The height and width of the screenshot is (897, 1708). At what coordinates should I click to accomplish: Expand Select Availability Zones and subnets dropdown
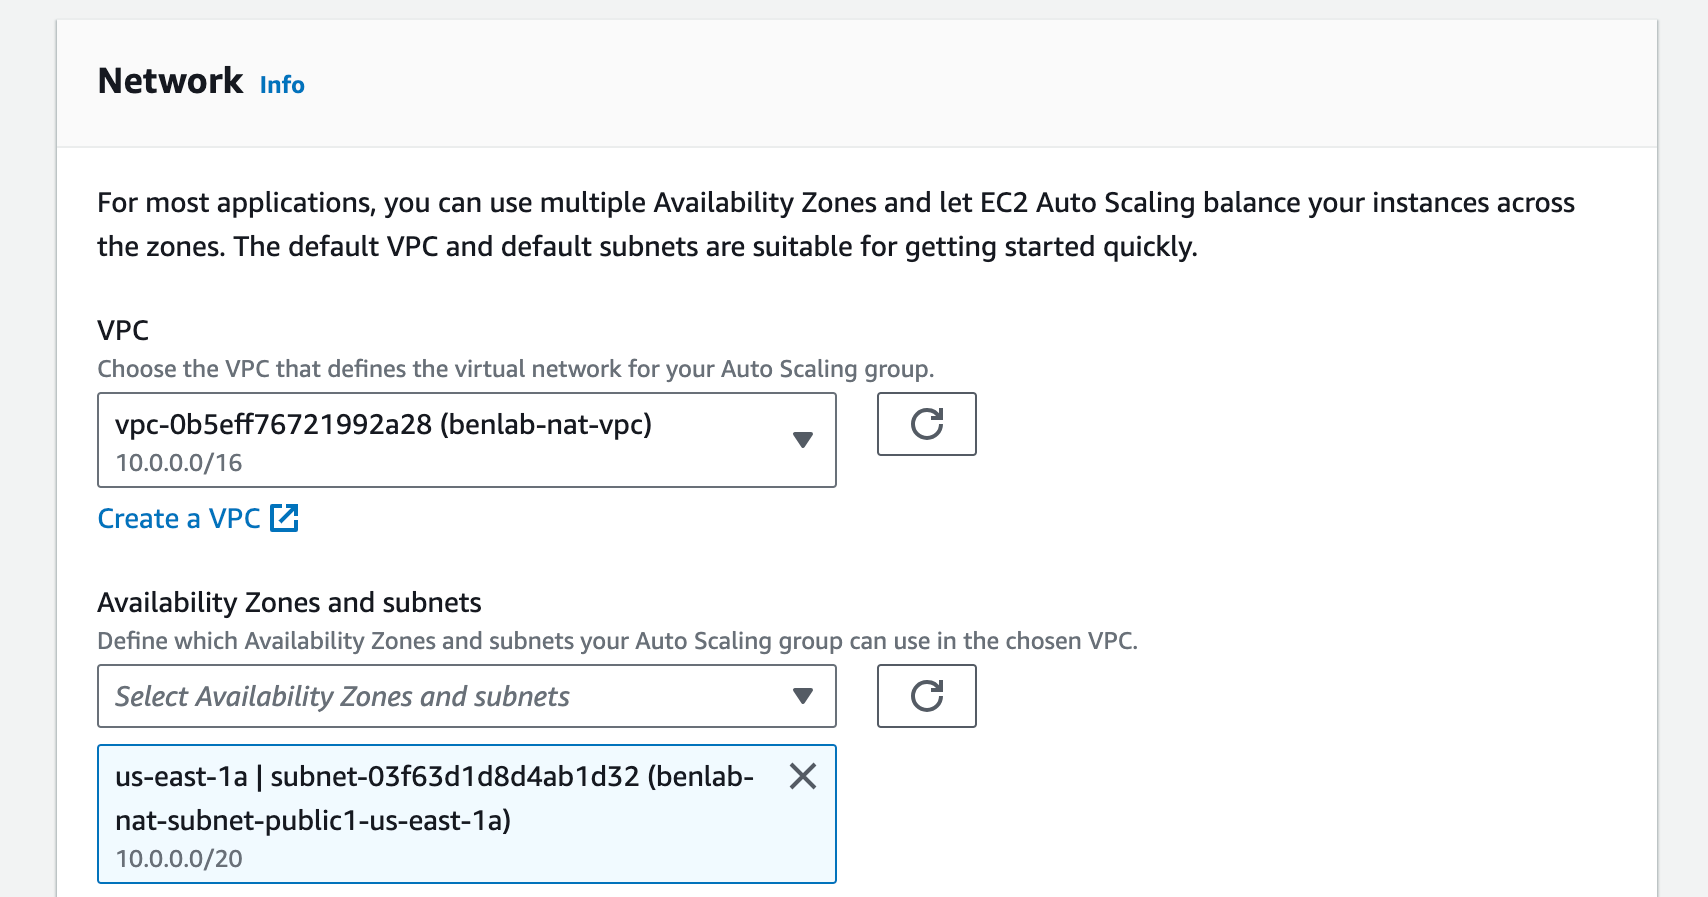pyautogui.click(x=467, y=696)
